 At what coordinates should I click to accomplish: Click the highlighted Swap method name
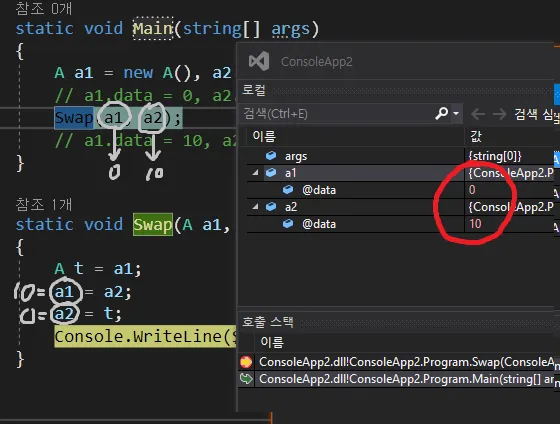coord(153,224)
